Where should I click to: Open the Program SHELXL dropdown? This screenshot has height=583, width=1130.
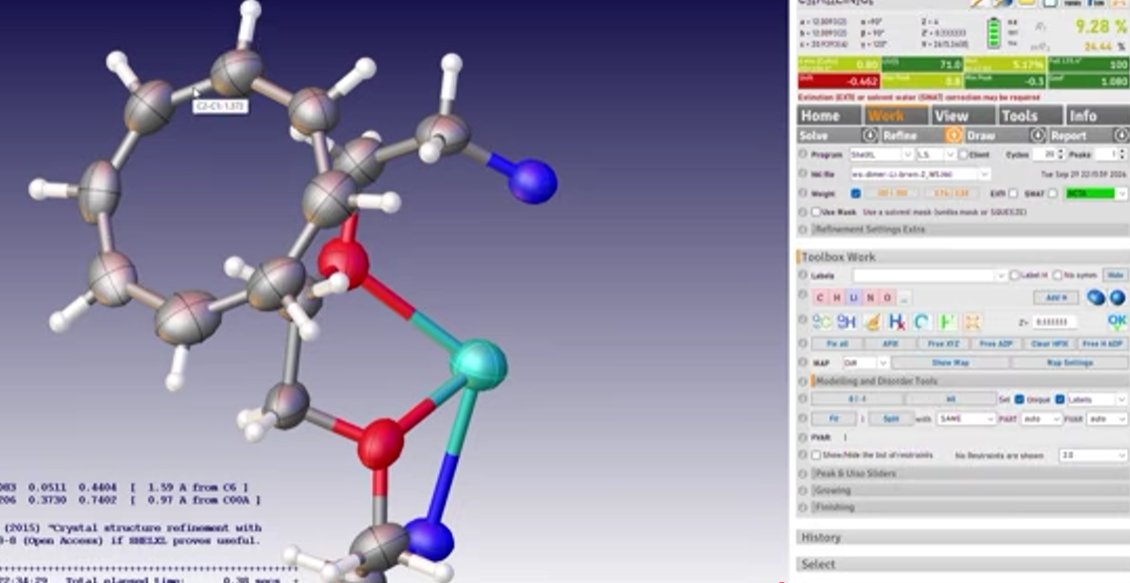pyautogui.click(x=881, y=155)
